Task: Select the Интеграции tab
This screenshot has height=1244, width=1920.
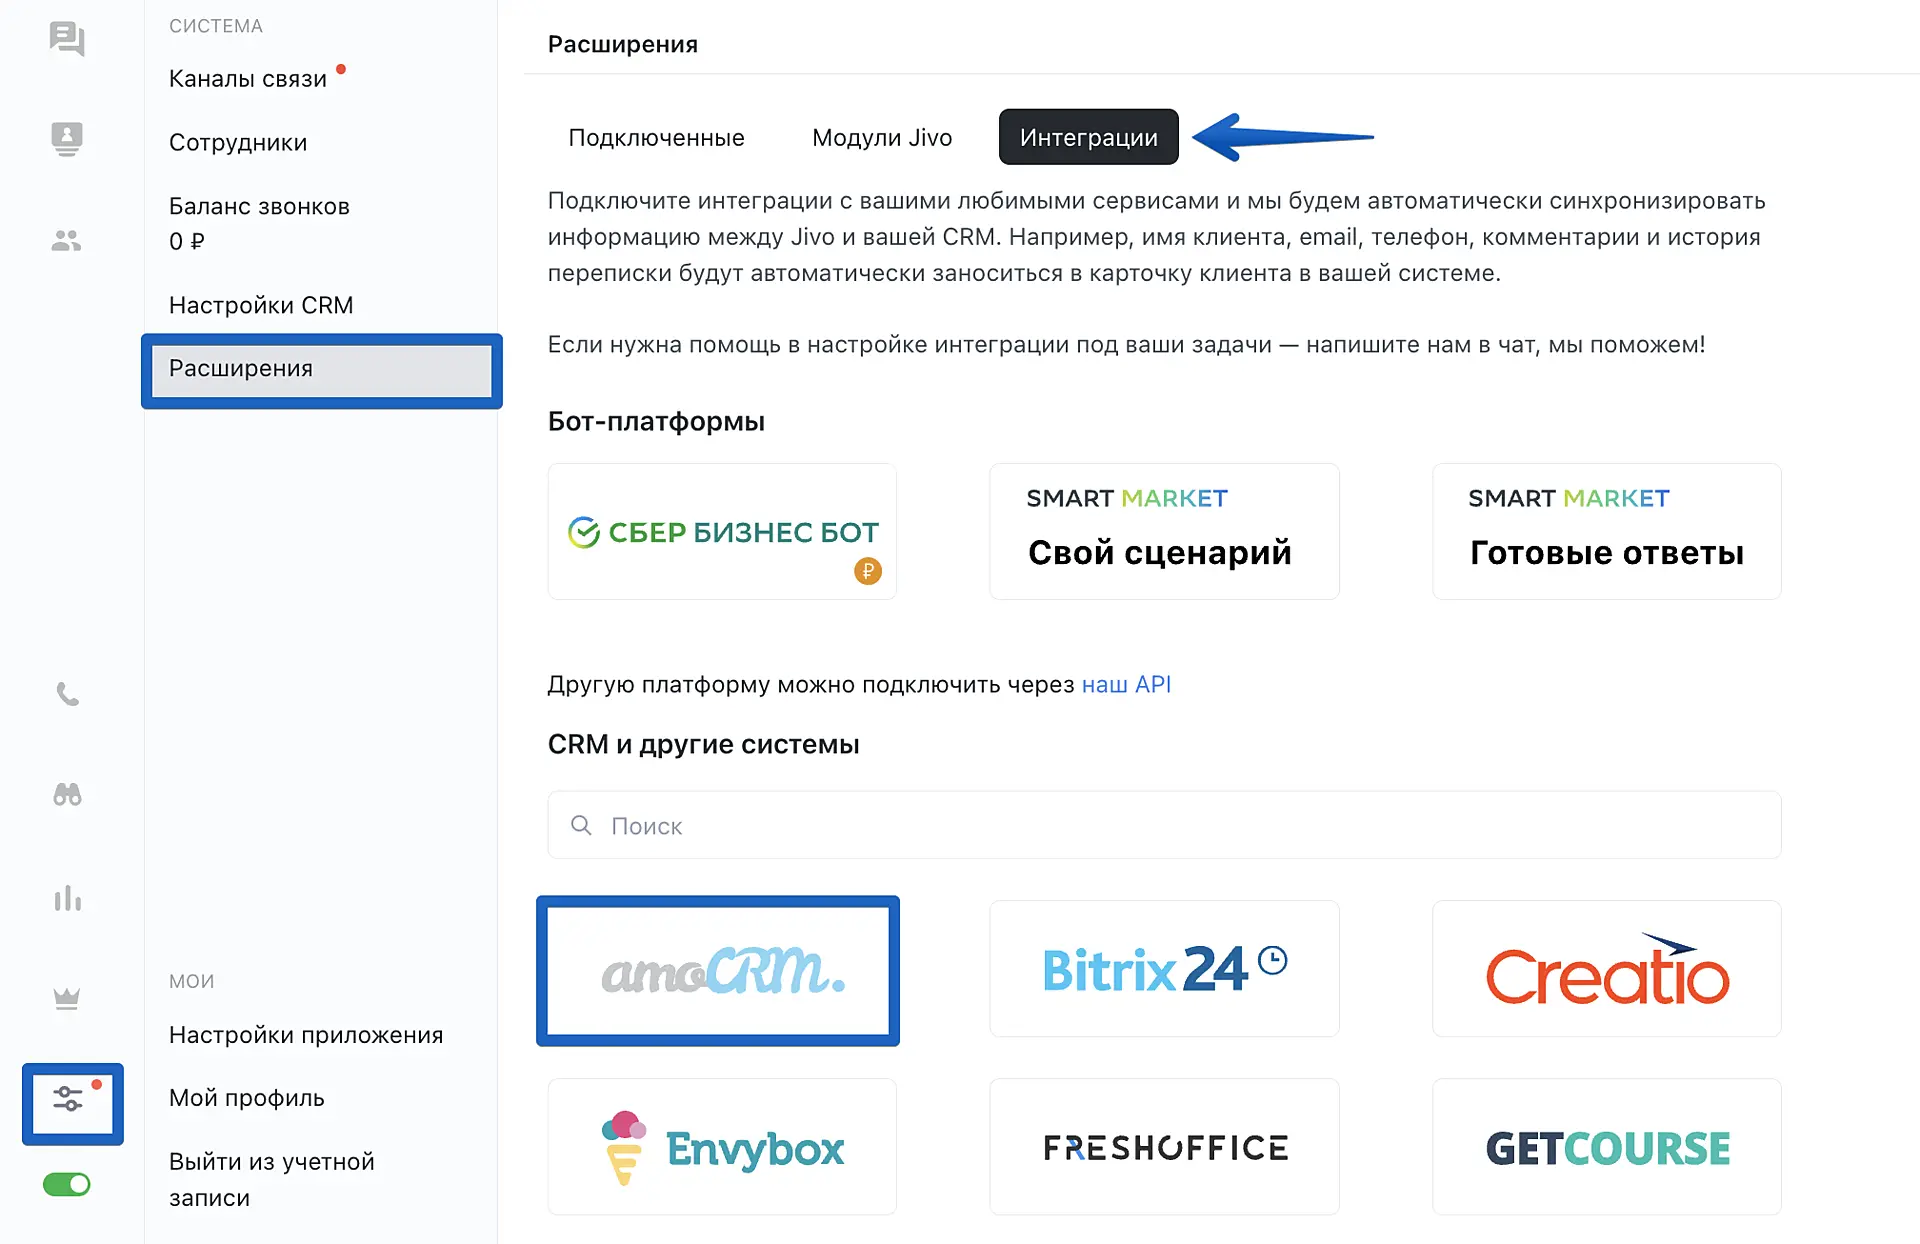Action: (1088, 138)
